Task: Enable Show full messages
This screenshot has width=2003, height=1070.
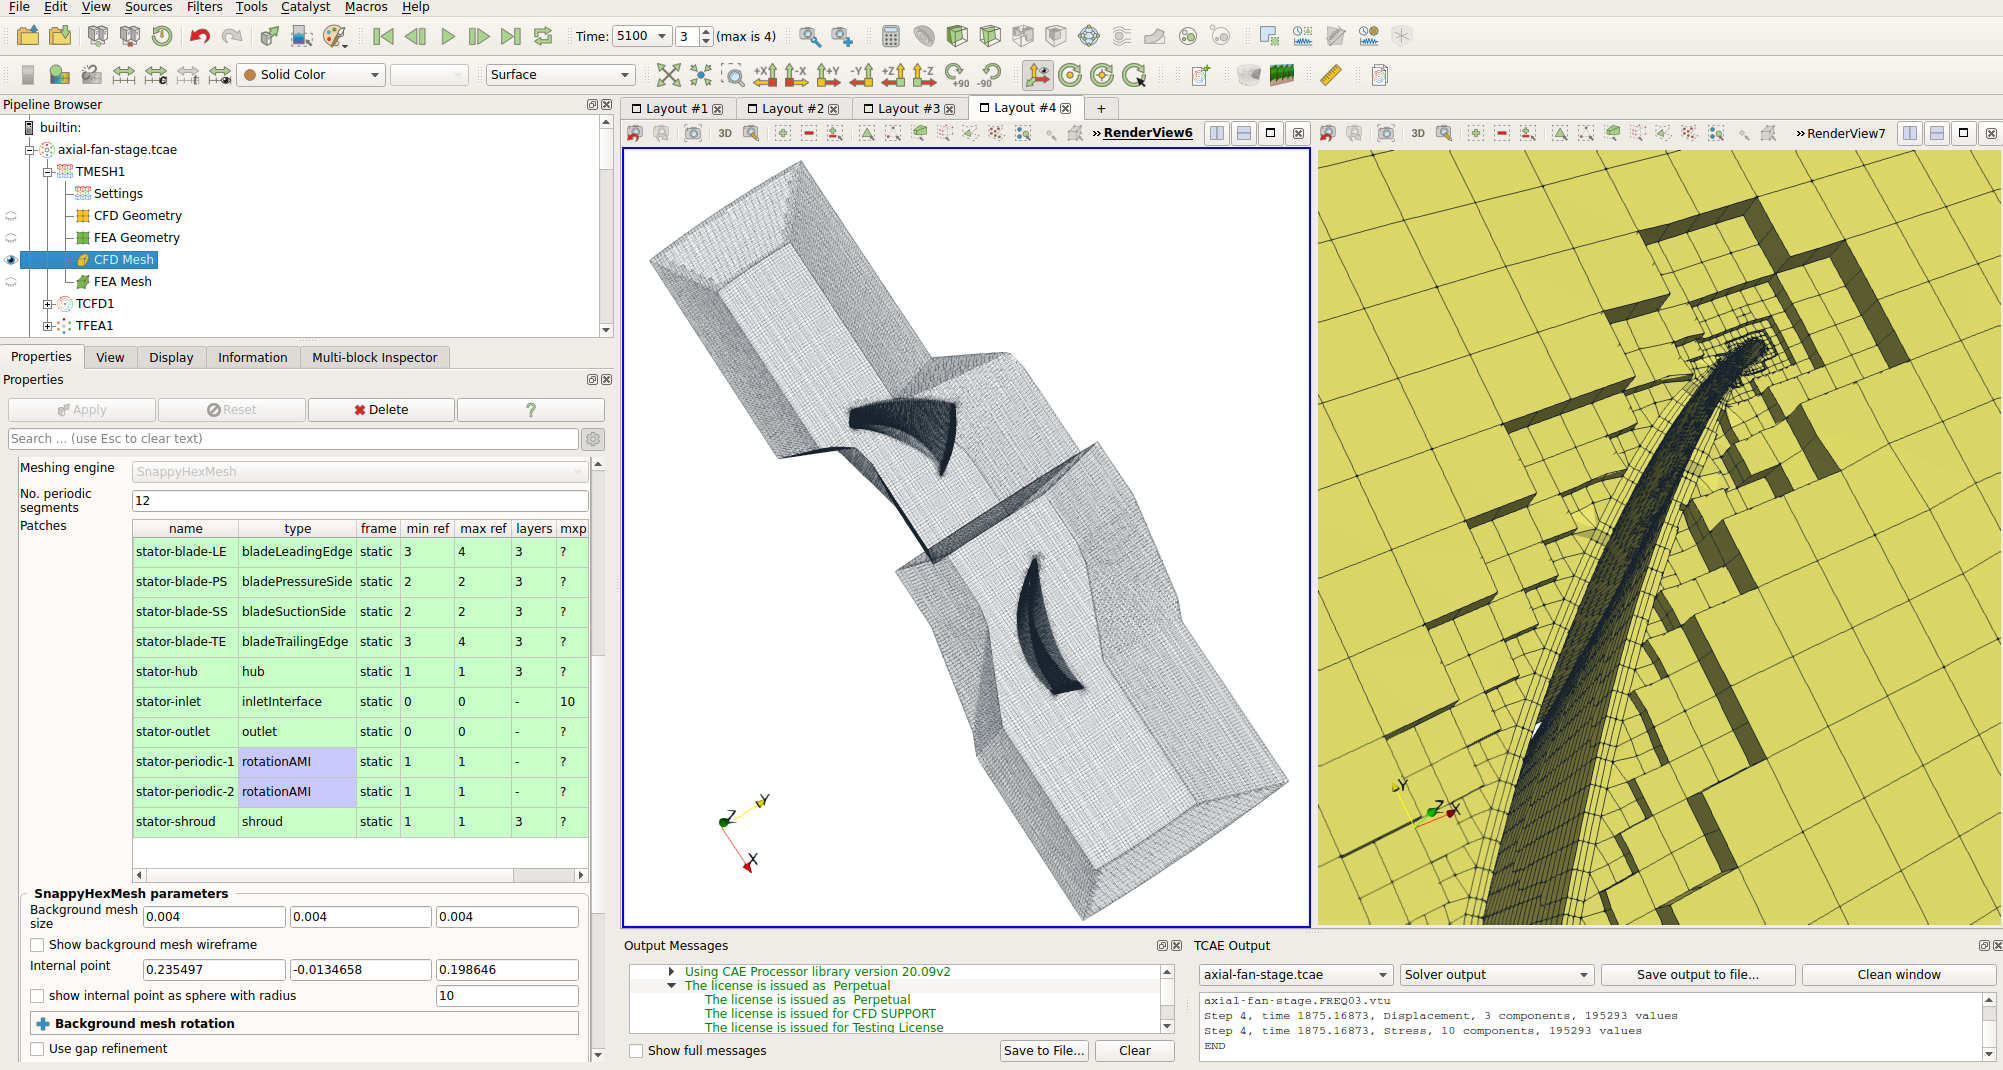Action: click(x=636, y=1050)
